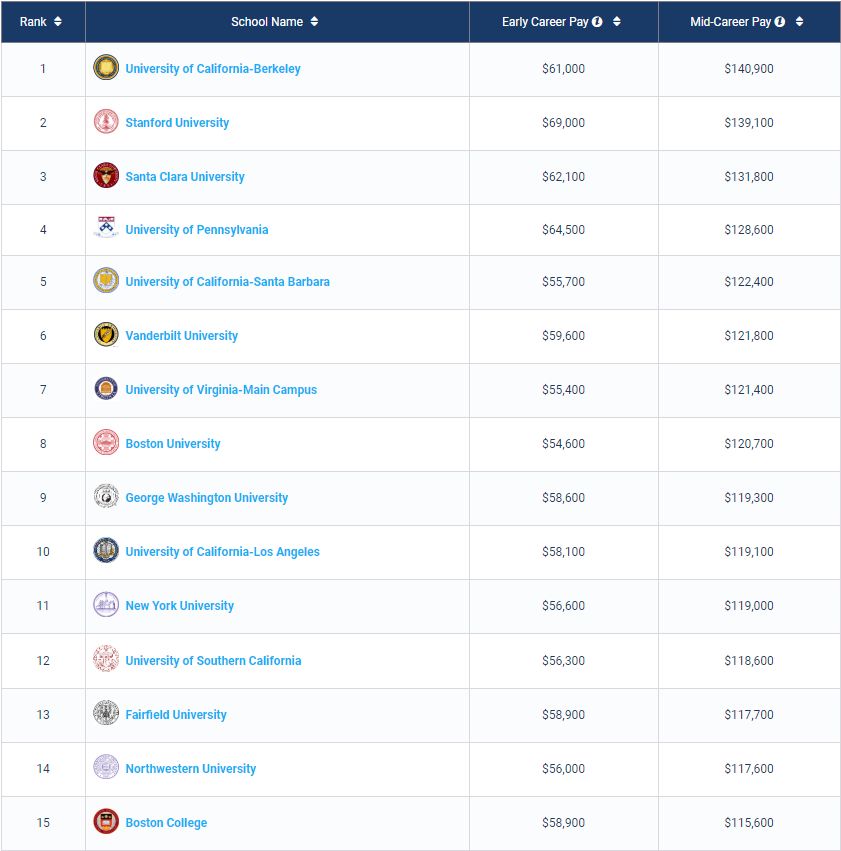The width and height of the screenshot is (841, 851).
Task: Click the Early Career Pay header label
Action: [545, 22]
